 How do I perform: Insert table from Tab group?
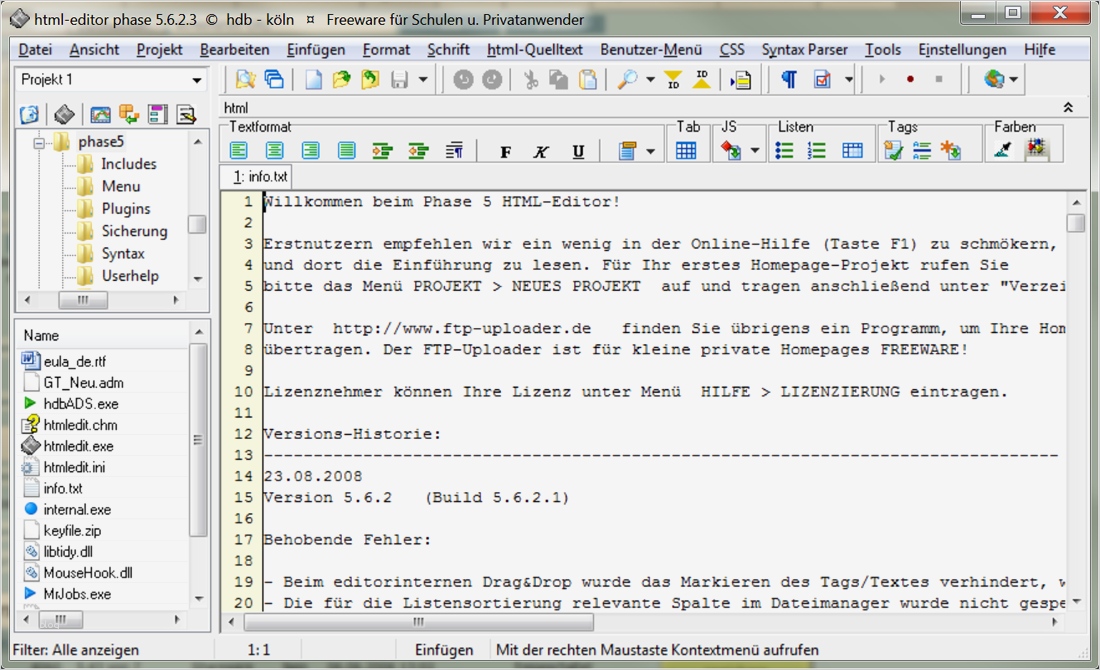tap(685, 150)
